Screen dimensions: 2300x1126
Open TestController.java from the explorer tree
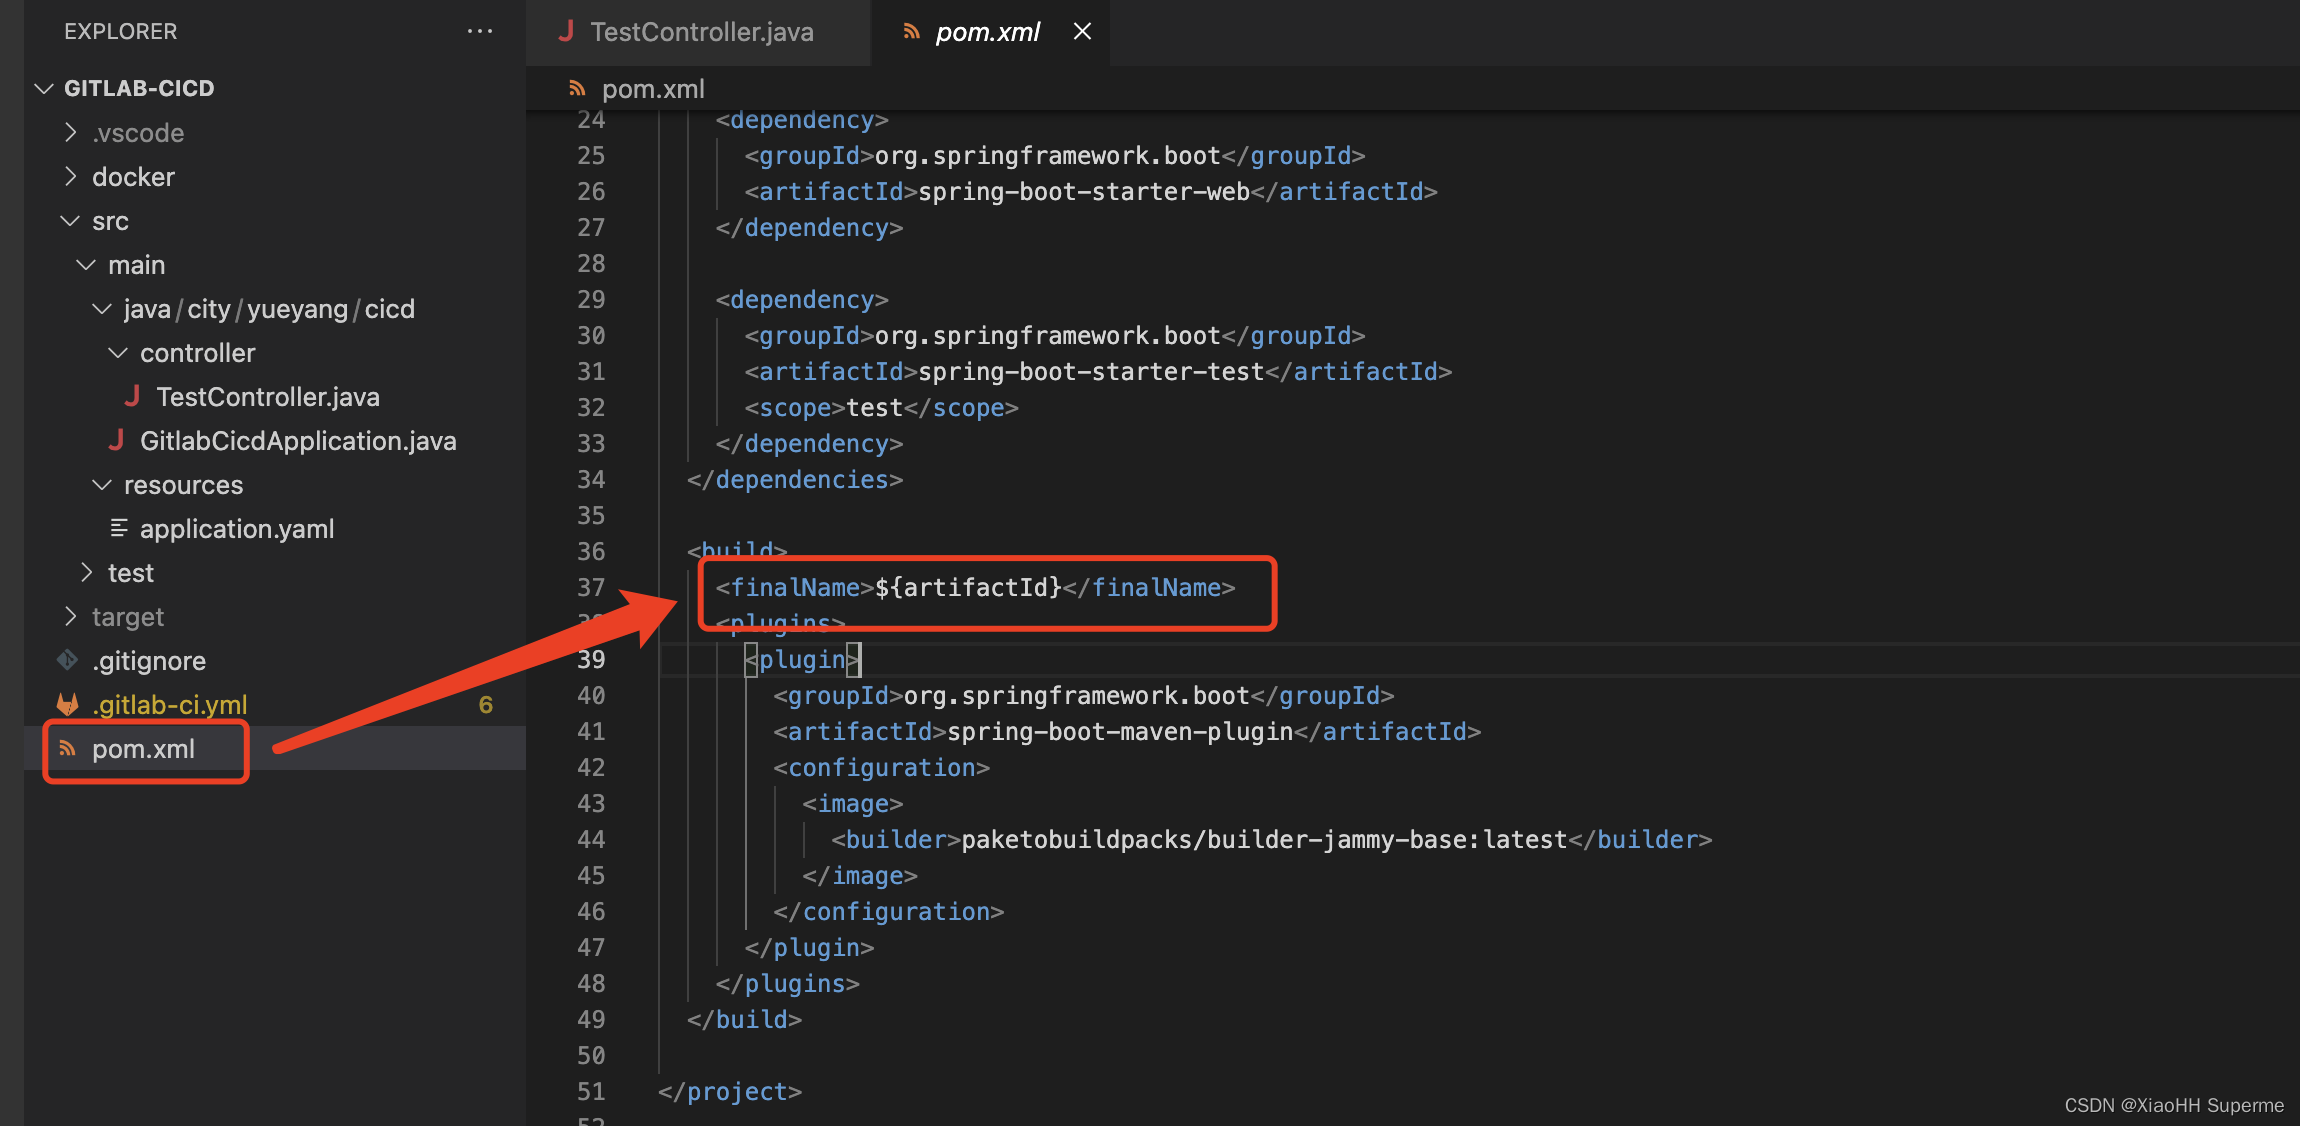(267, 397)
